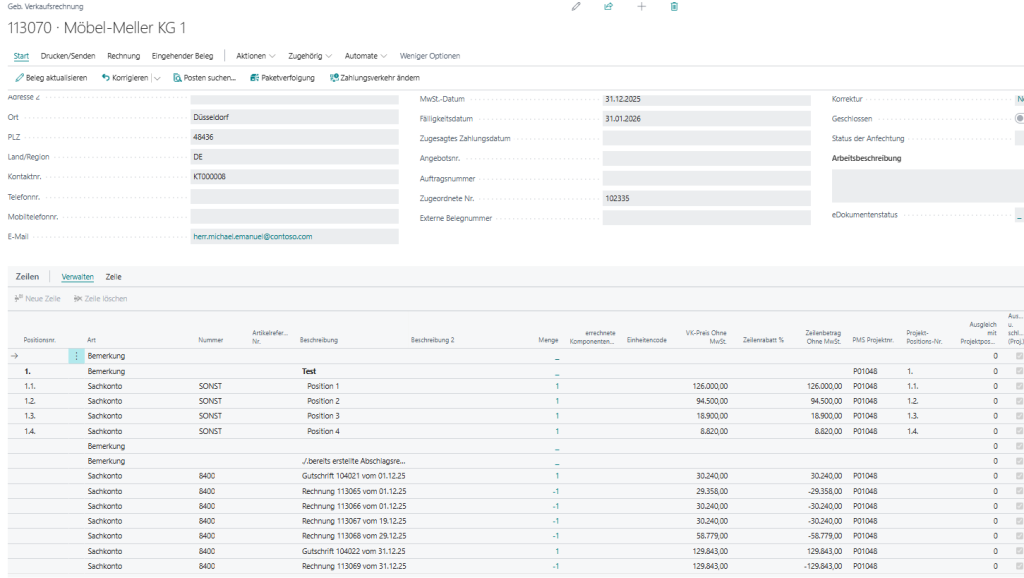Click the Arbeitsbeschreibung text box

(928, 185)
